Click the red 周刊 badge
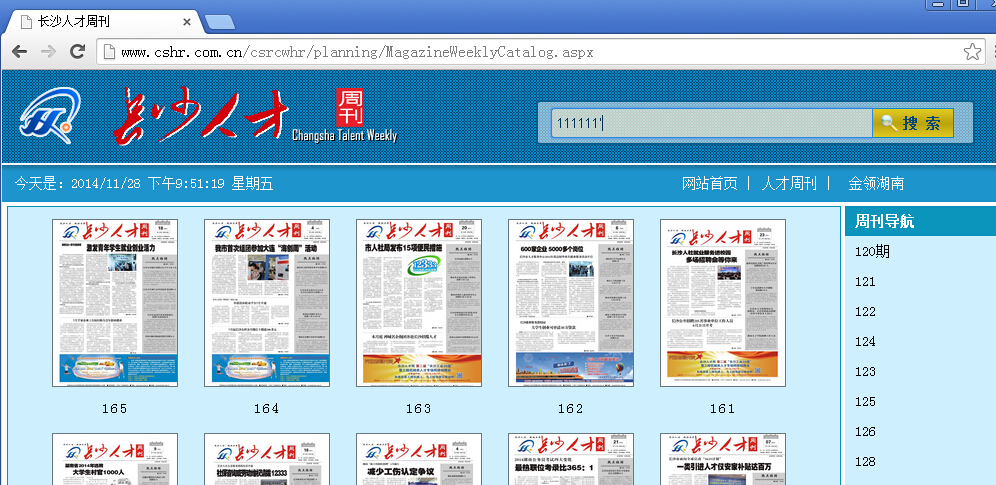 point(350,107)
